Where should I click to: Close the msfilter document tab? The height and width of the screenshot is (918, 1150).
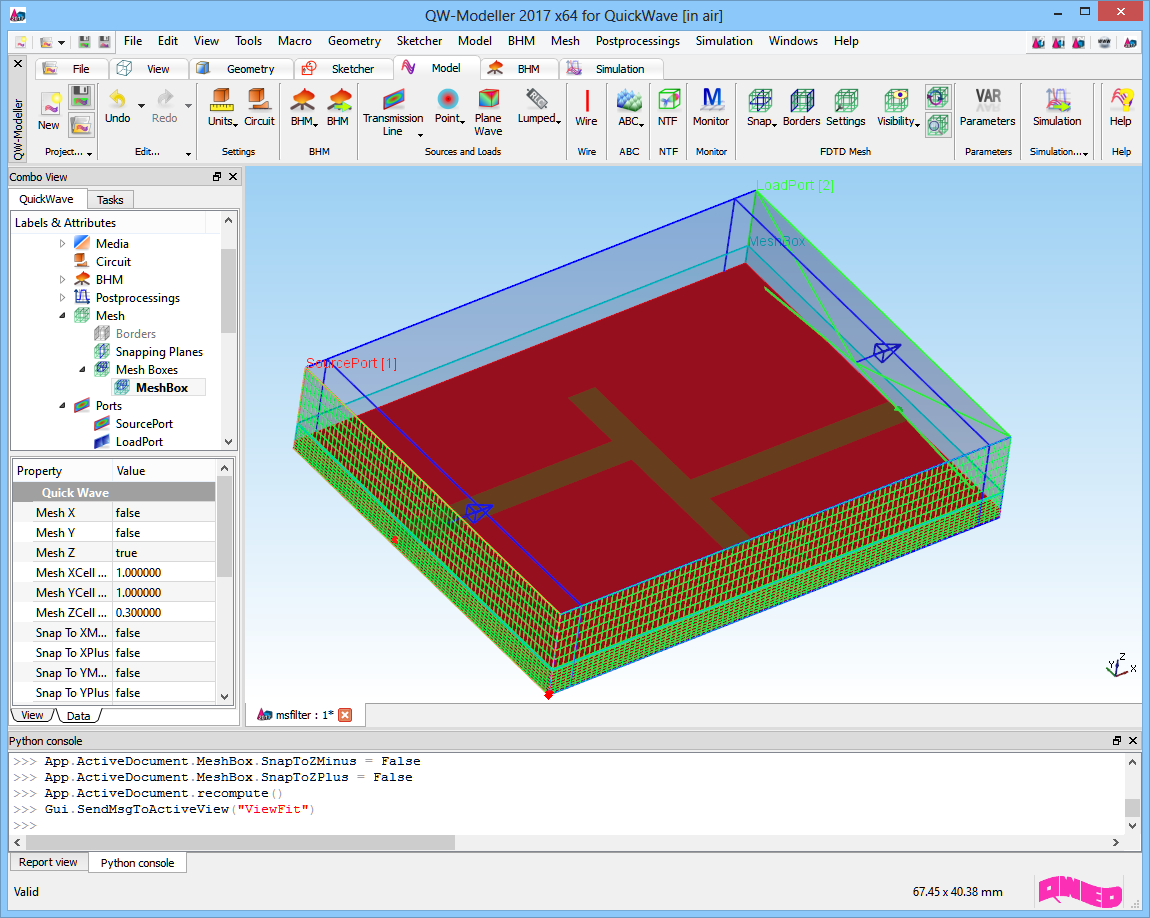point(345,715)
